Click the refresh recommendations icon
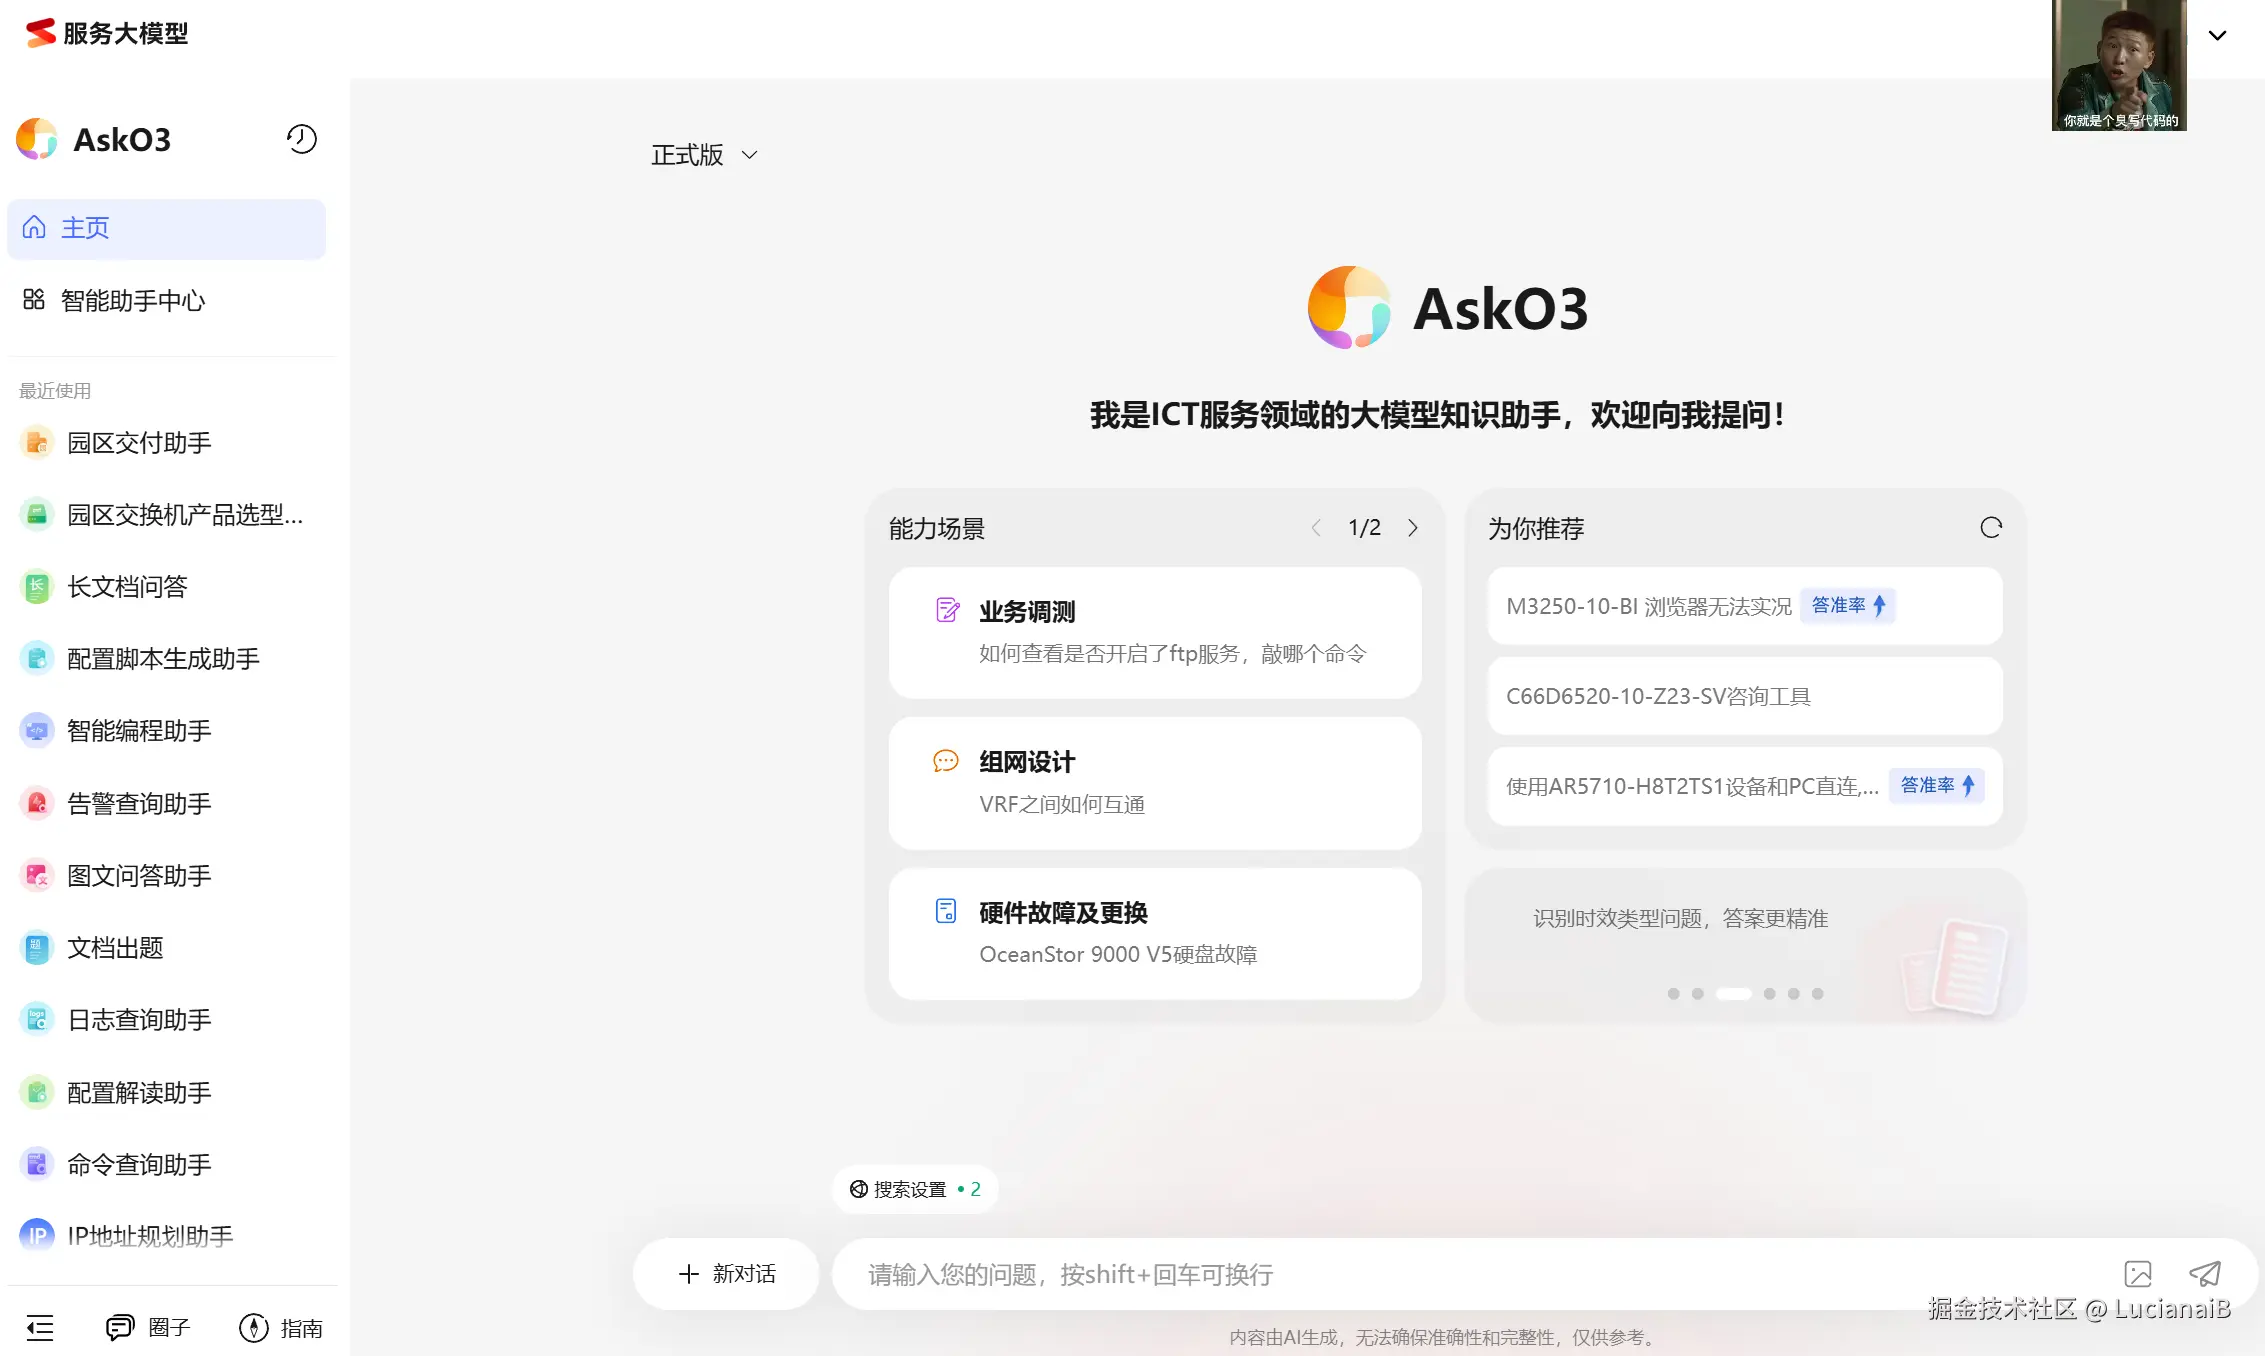The height and width of the screenshot is (1356, 2265). click(1991, 528)
